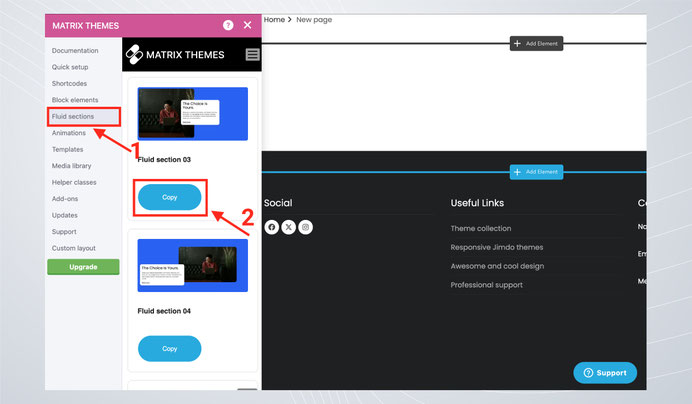Open Quick setup in the sidebar
Screen dimensions: 692x404
[x=70, y=67]
